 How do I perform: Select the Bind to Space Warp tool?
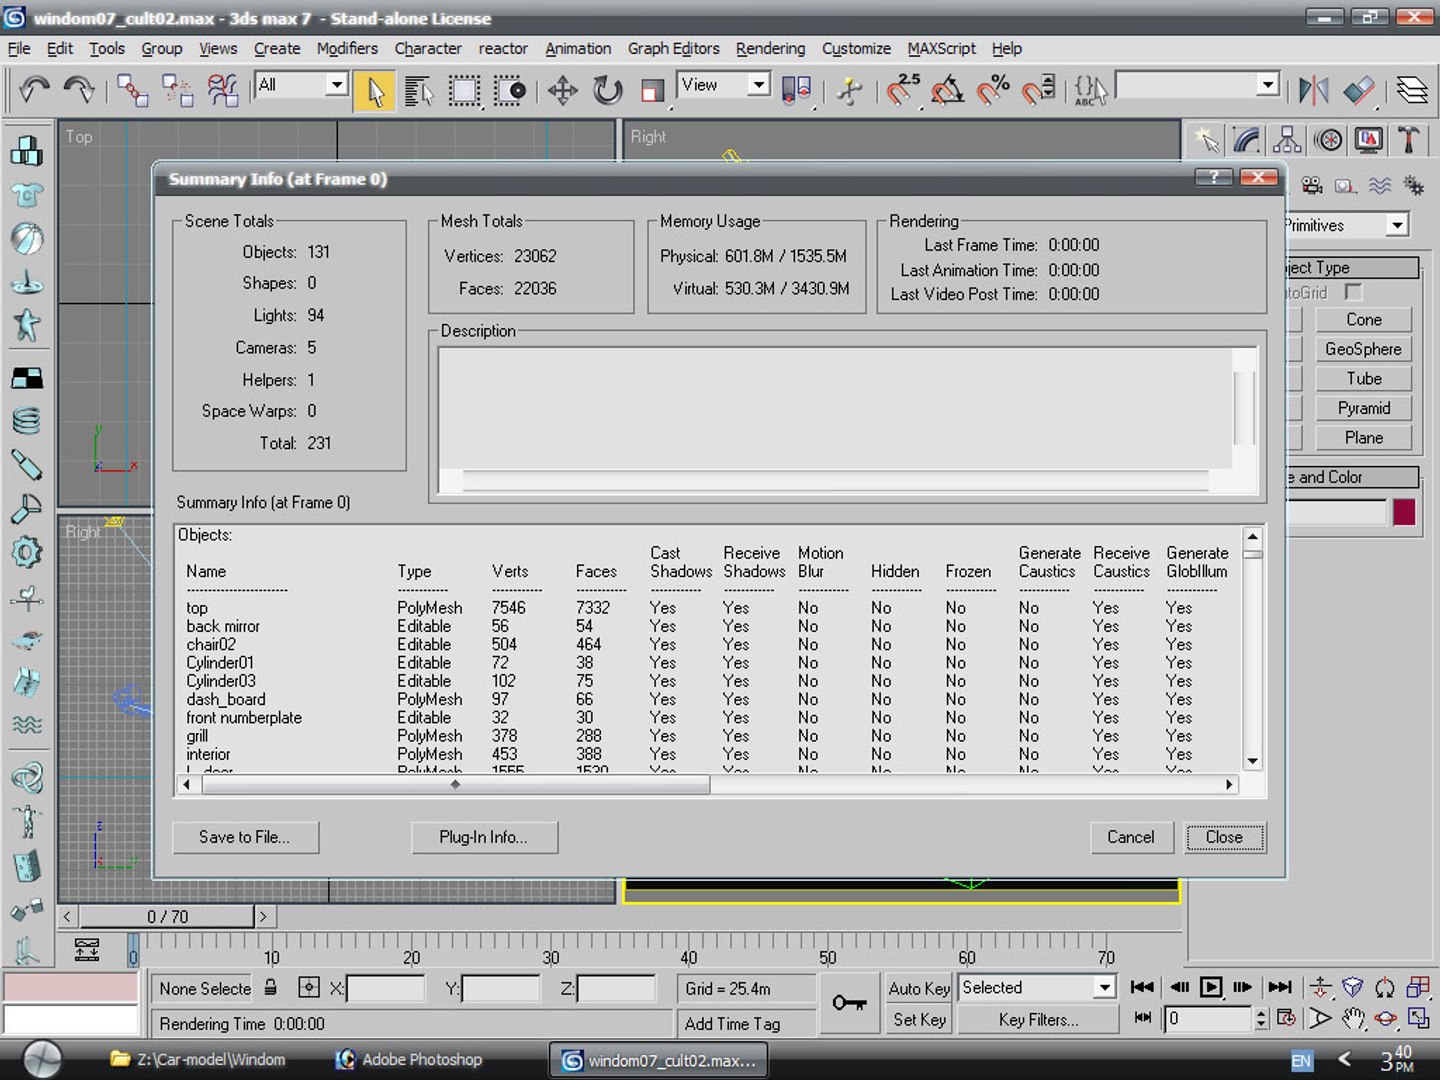[x=222, y=90]
